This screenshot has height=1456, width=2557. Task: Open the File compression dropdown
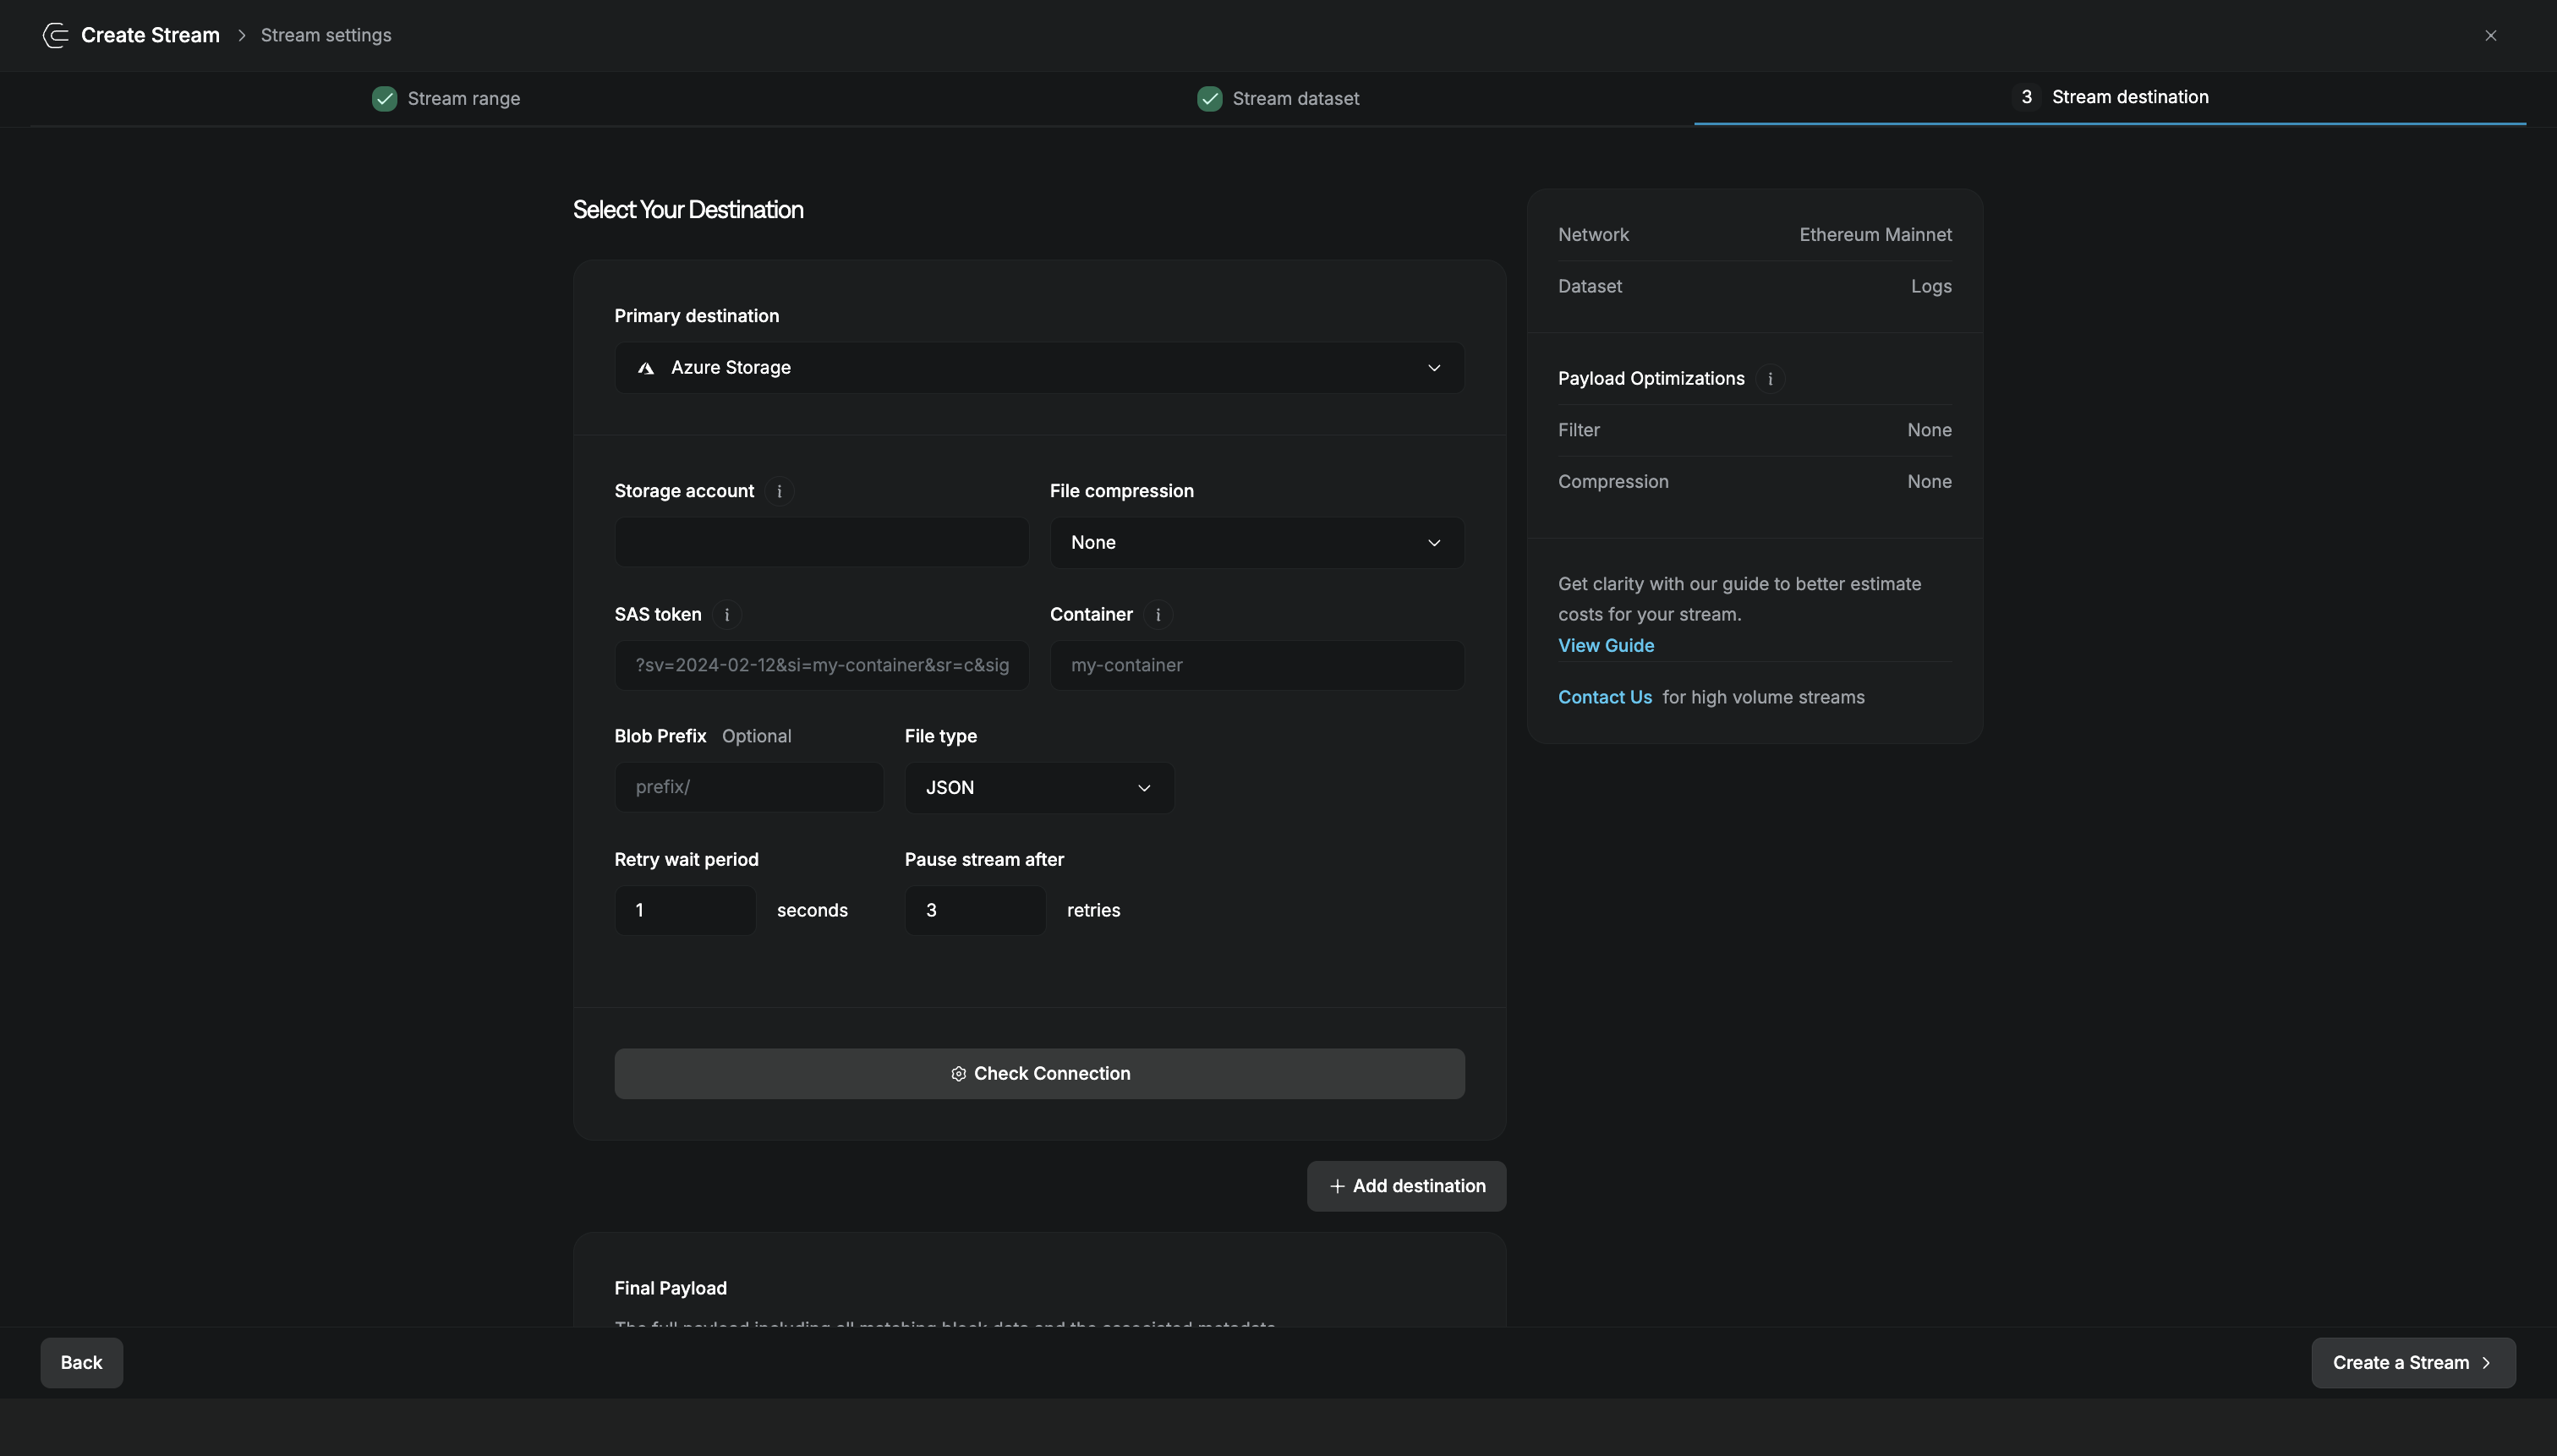point(1256,543)
